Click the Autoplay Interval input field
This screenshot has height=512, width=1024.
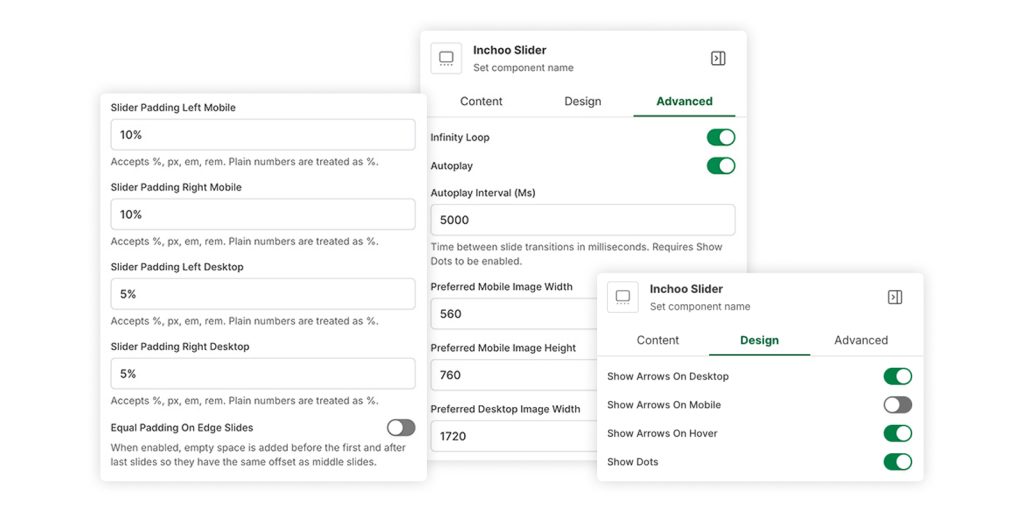click(582, 220)
